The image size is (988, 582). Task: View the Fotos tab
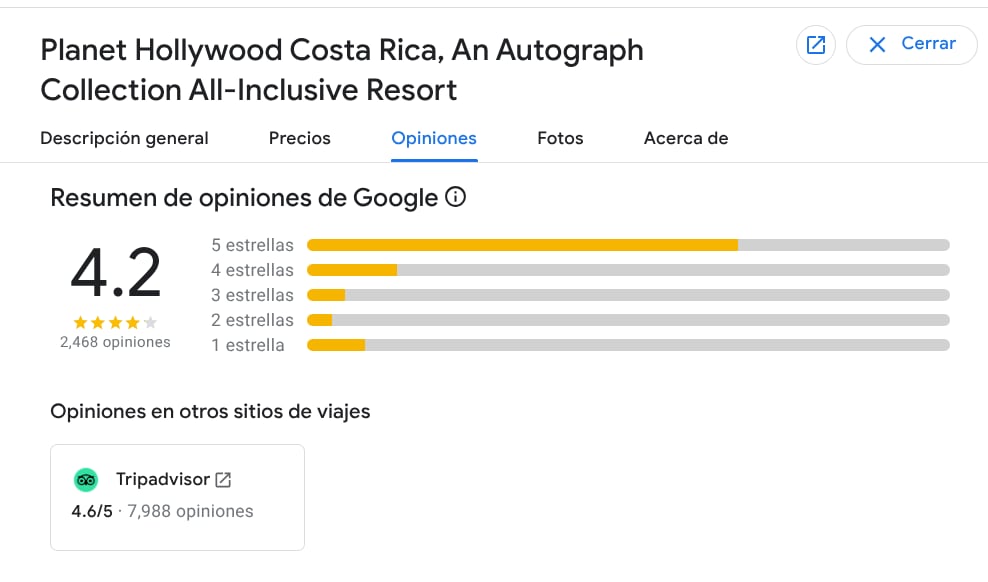(x=560, y=139)
